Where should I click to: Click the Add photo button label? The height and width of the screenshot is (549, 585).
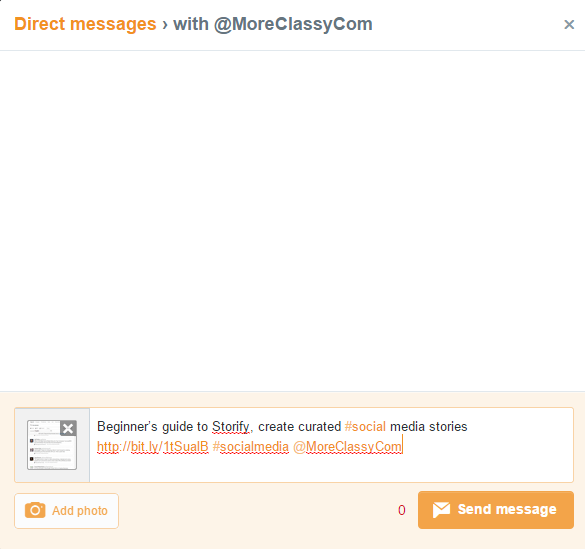click(80, 511)
